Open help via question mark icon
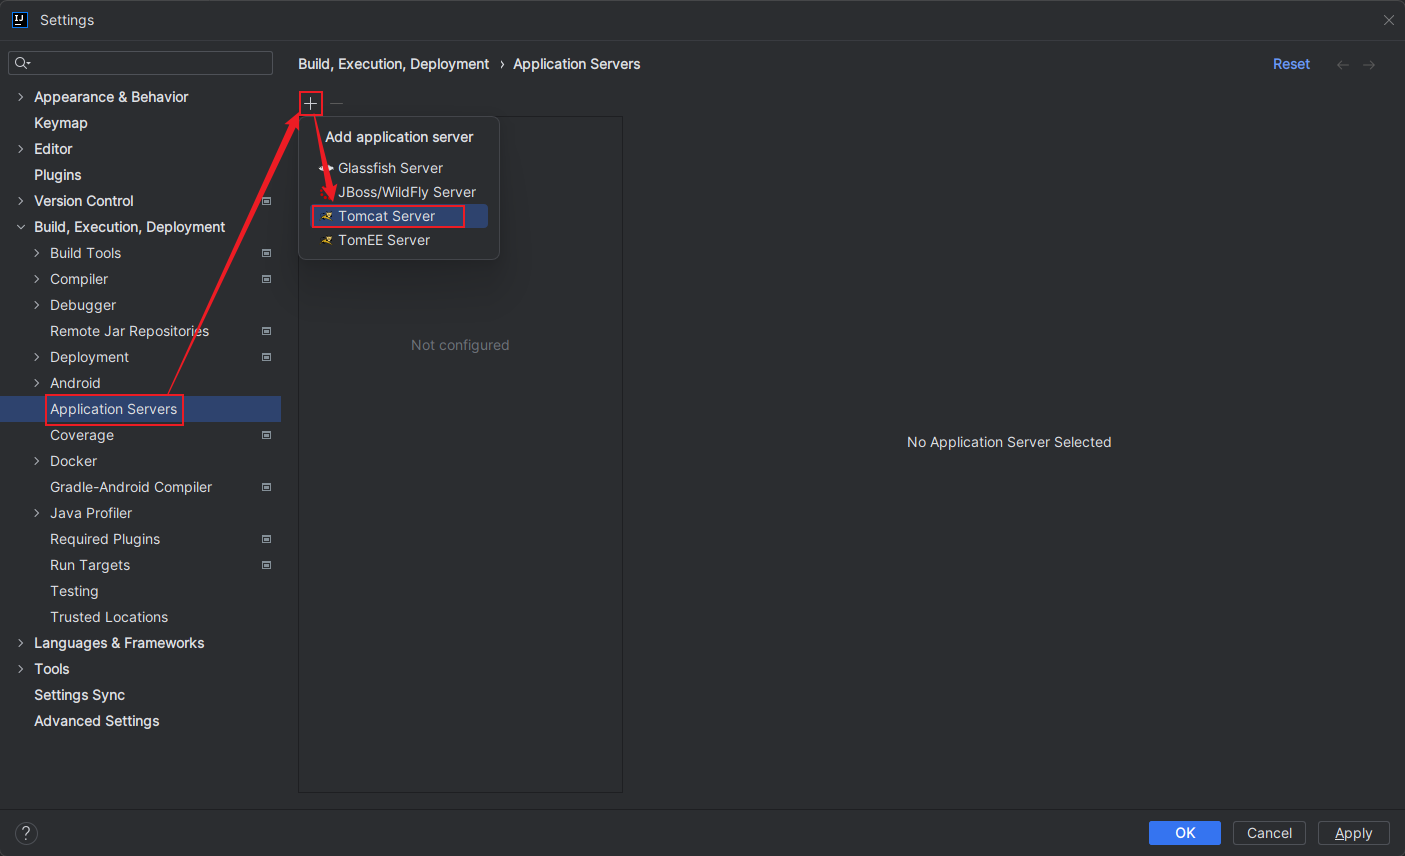The image size is (1405, 856). [27, 833]
